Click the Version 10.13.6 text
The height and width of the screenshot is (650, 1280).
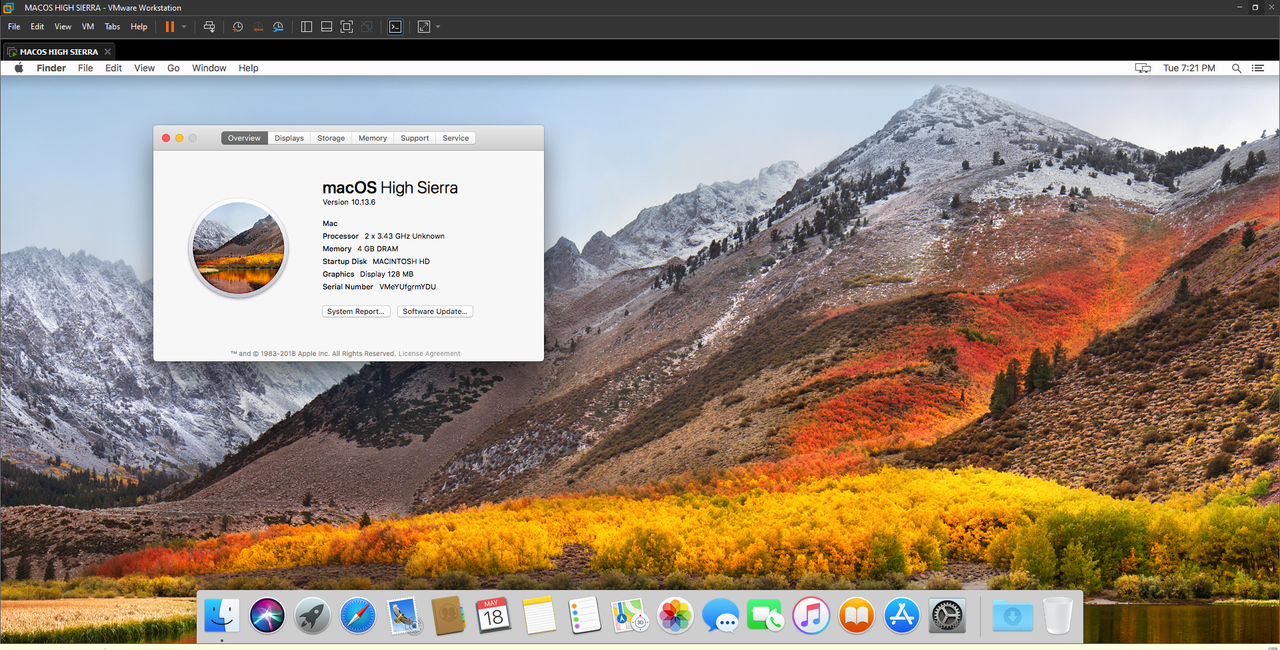[x=349, y=202]
